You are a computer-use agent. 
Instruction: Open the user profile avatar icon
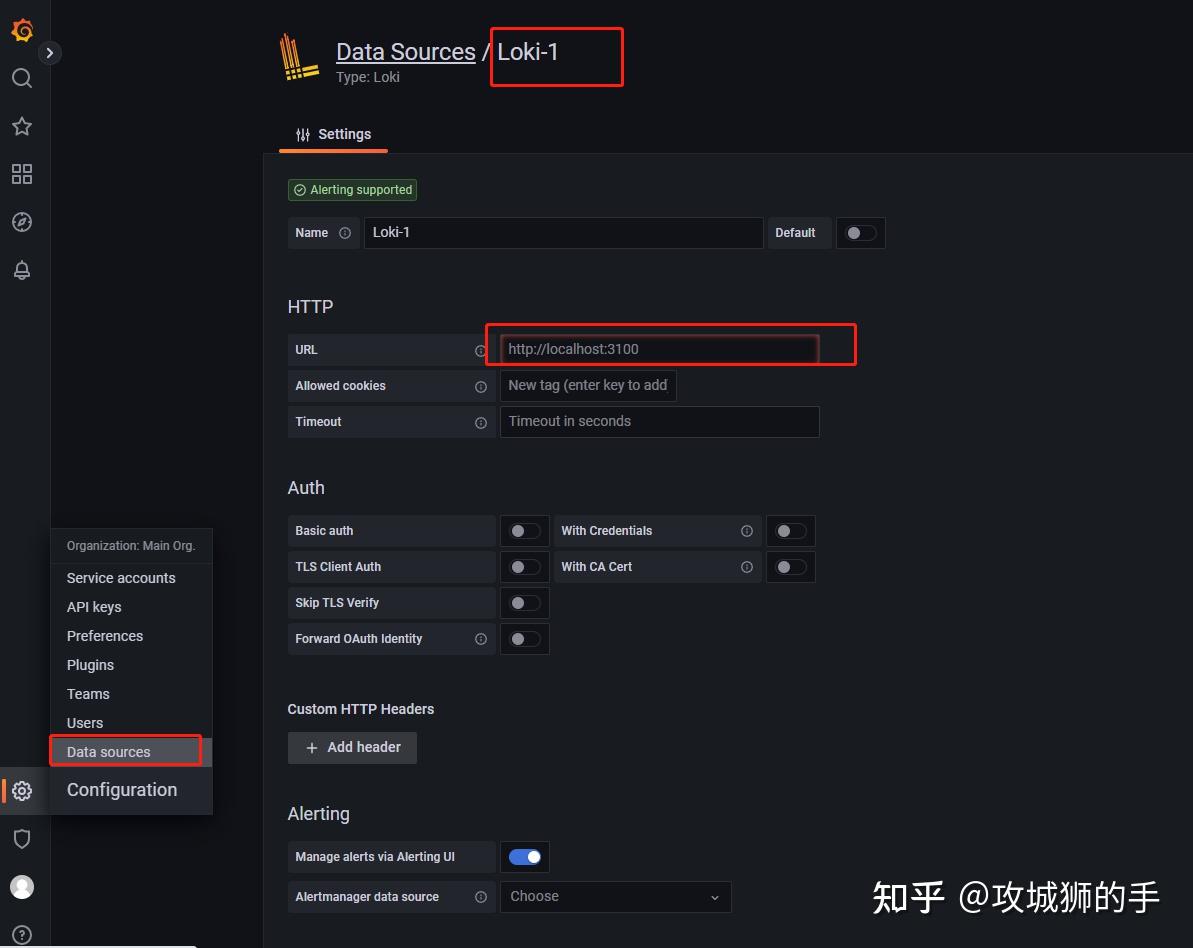pyautogui.click(x=22, y=886)
